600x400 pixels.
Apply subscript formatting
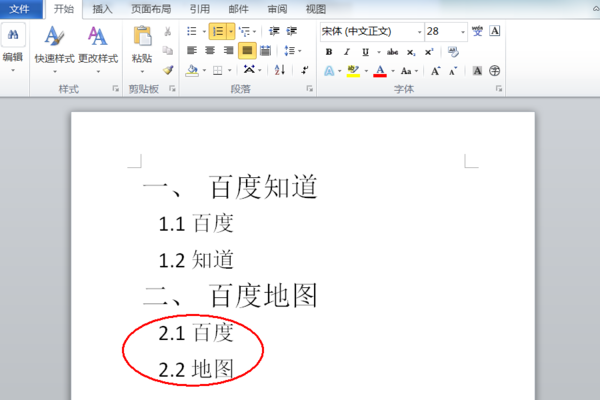[411, 52]
